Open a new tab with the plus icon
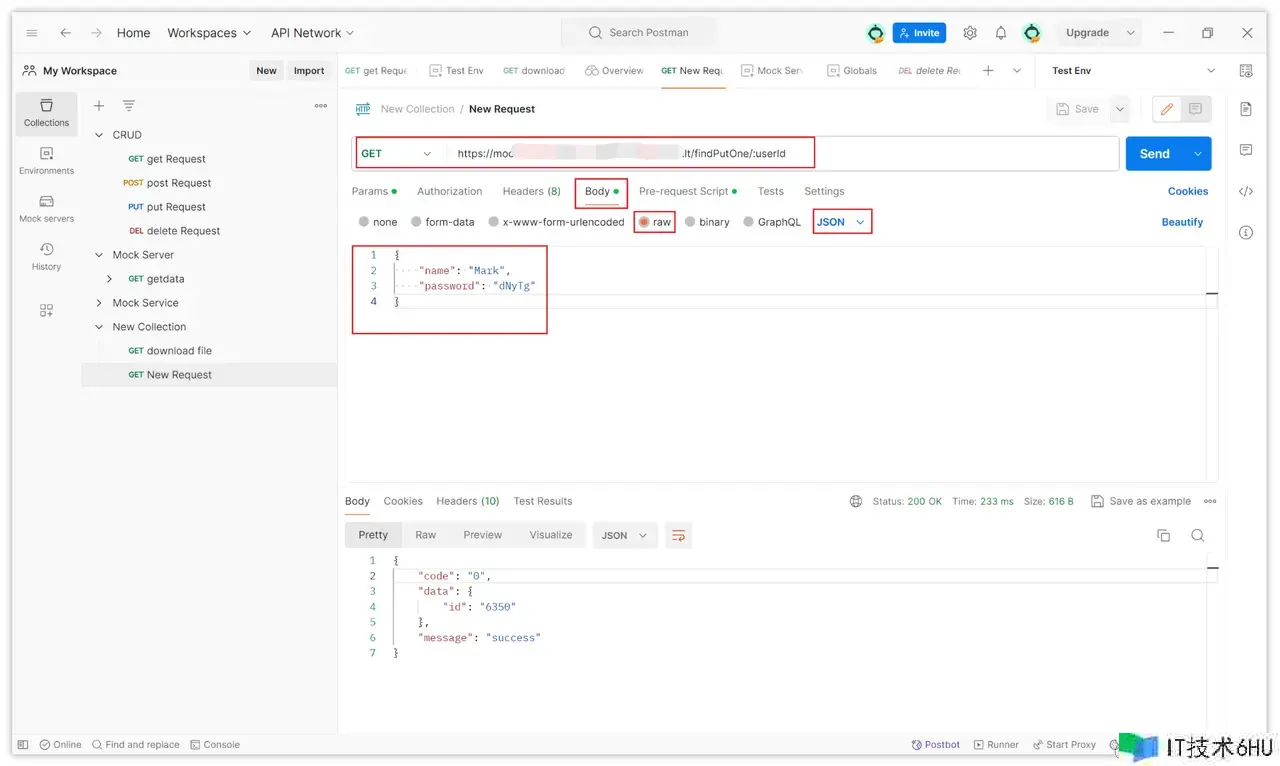 (988, 71)
